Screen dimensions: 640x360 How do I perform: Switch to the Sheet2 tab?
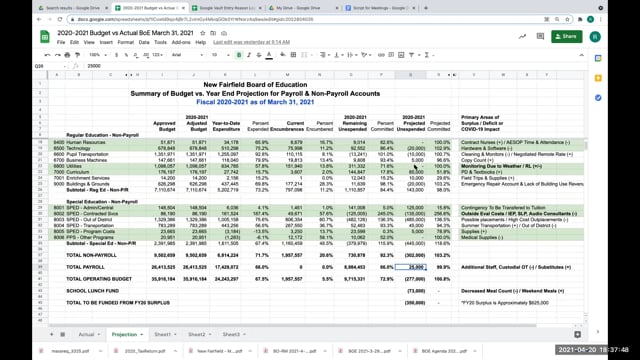pos(197,334)
